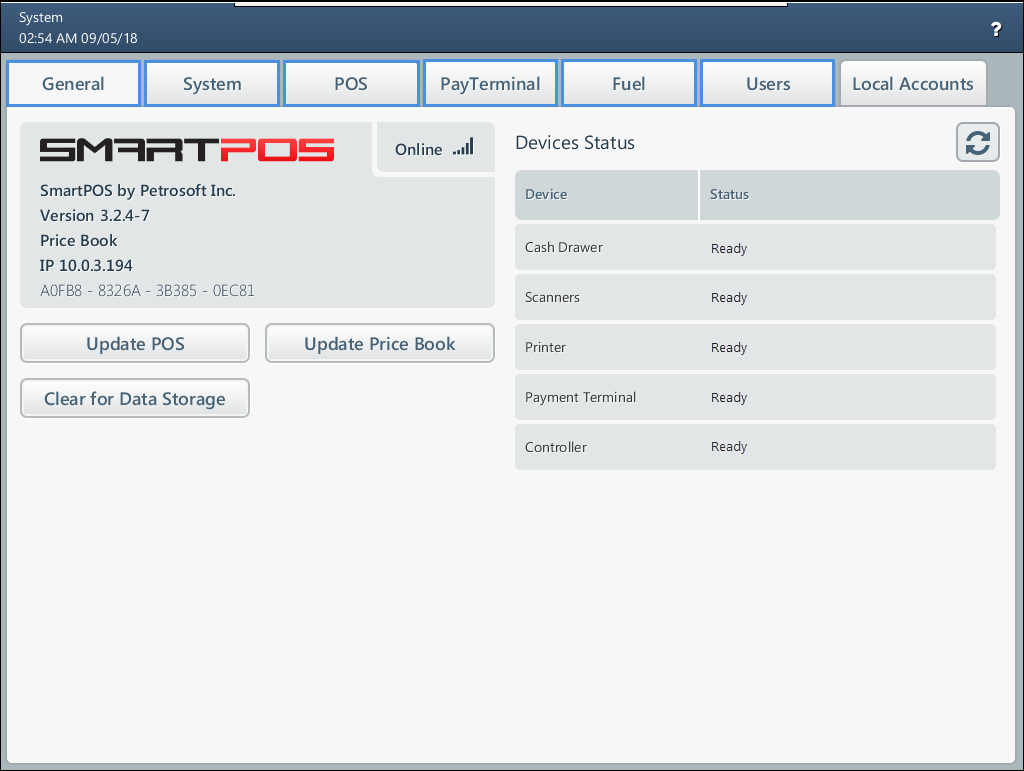1024x771 pixels.
Task: Select the Scanners device row
Action: click(755, 297)
